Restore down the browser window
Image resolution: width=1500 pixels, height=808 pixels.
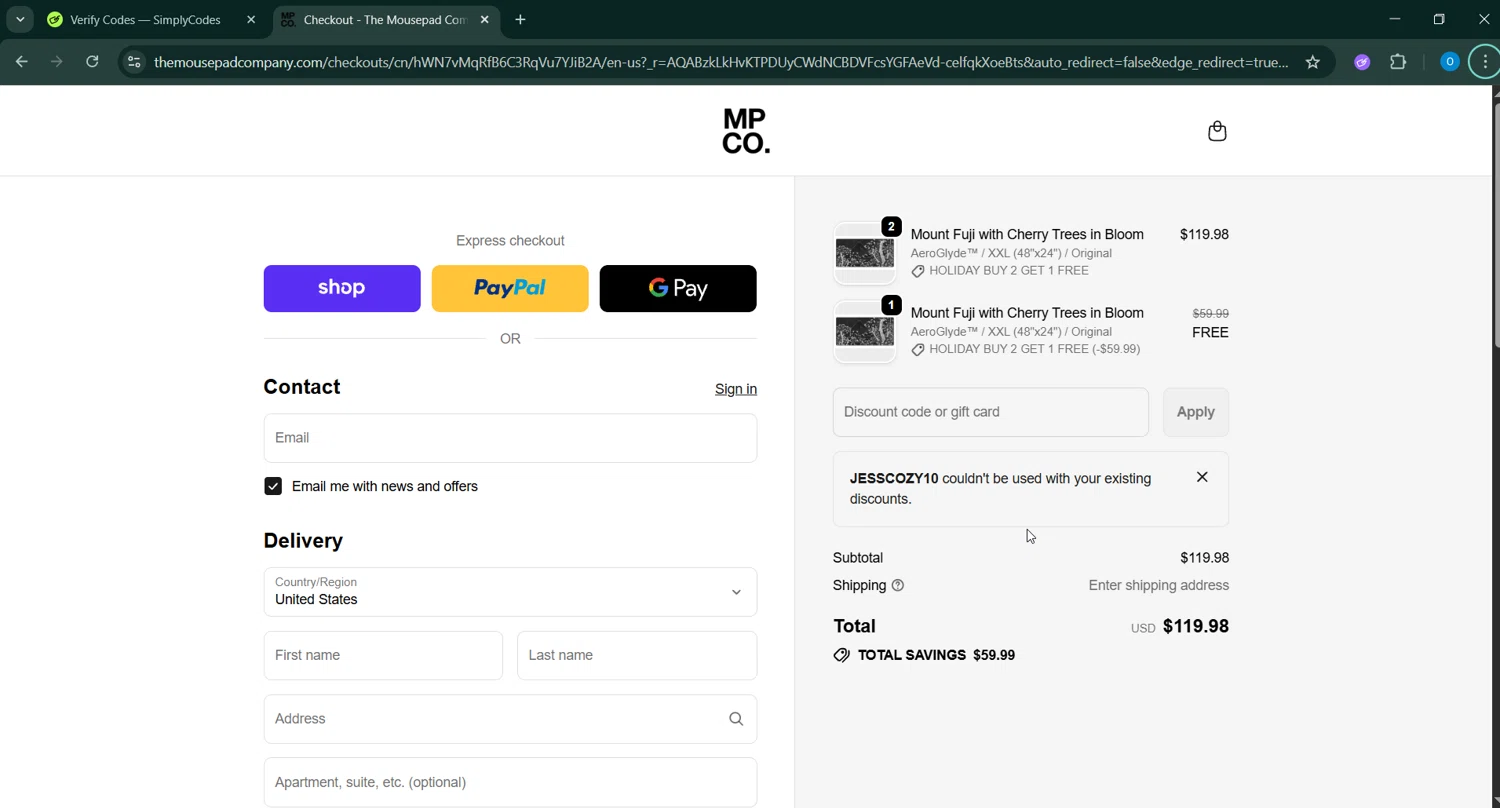pyautogui.click(x=1439, y=19)
